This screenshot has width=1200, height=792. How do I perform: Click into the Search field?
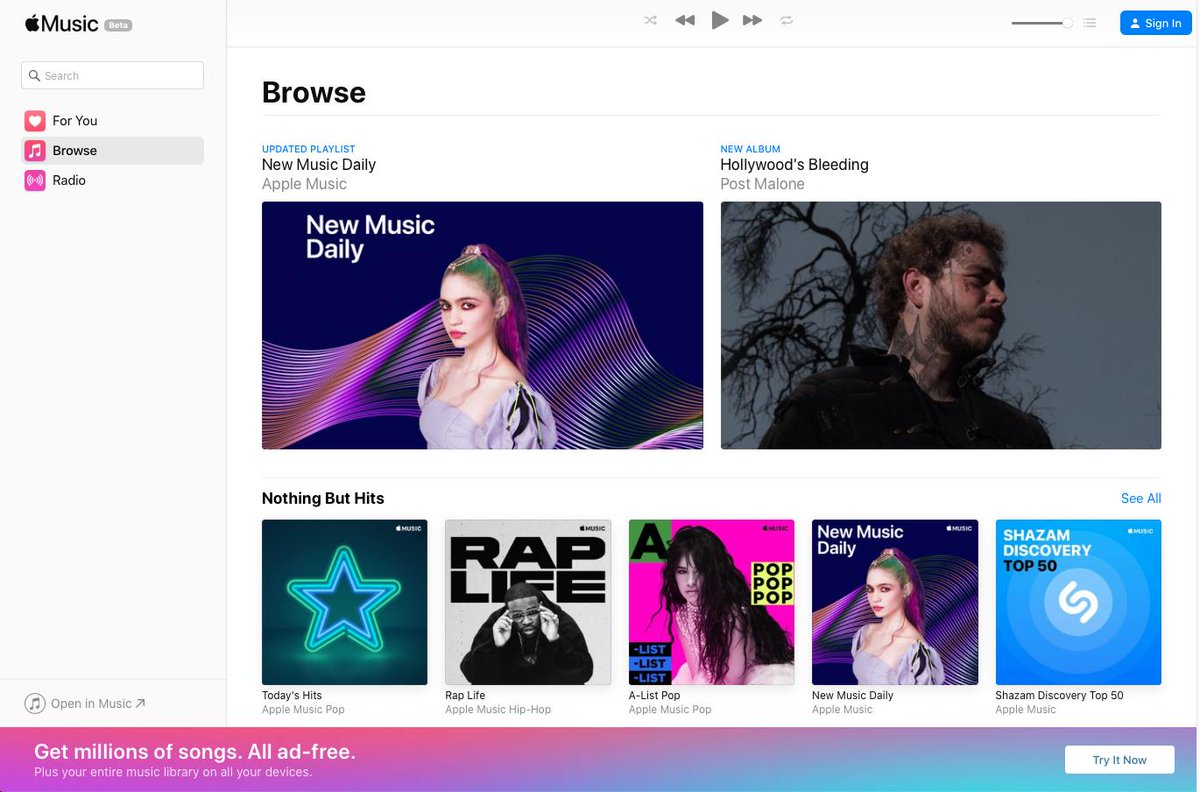click(x=113, y=76)
